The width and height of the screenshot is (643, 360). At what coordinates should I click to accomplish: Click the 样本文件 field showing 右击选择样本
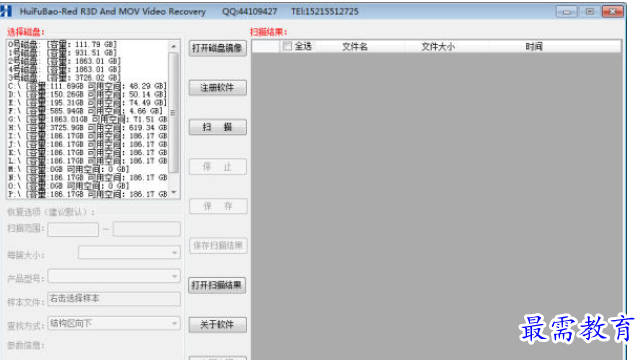(114, 299)
